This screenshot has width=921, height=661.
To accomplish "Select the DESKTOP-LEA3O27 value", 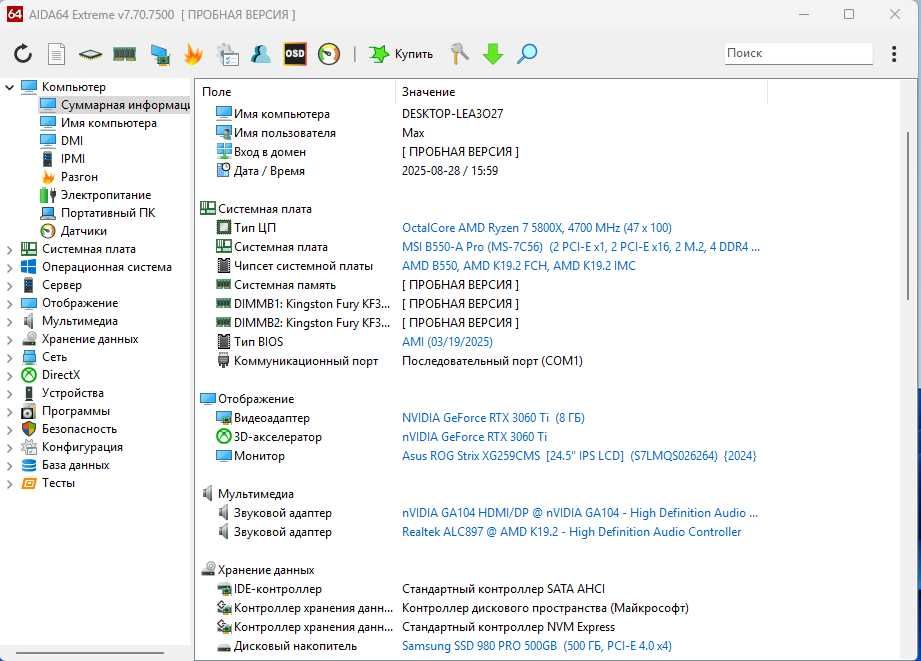I will point(452,114).
